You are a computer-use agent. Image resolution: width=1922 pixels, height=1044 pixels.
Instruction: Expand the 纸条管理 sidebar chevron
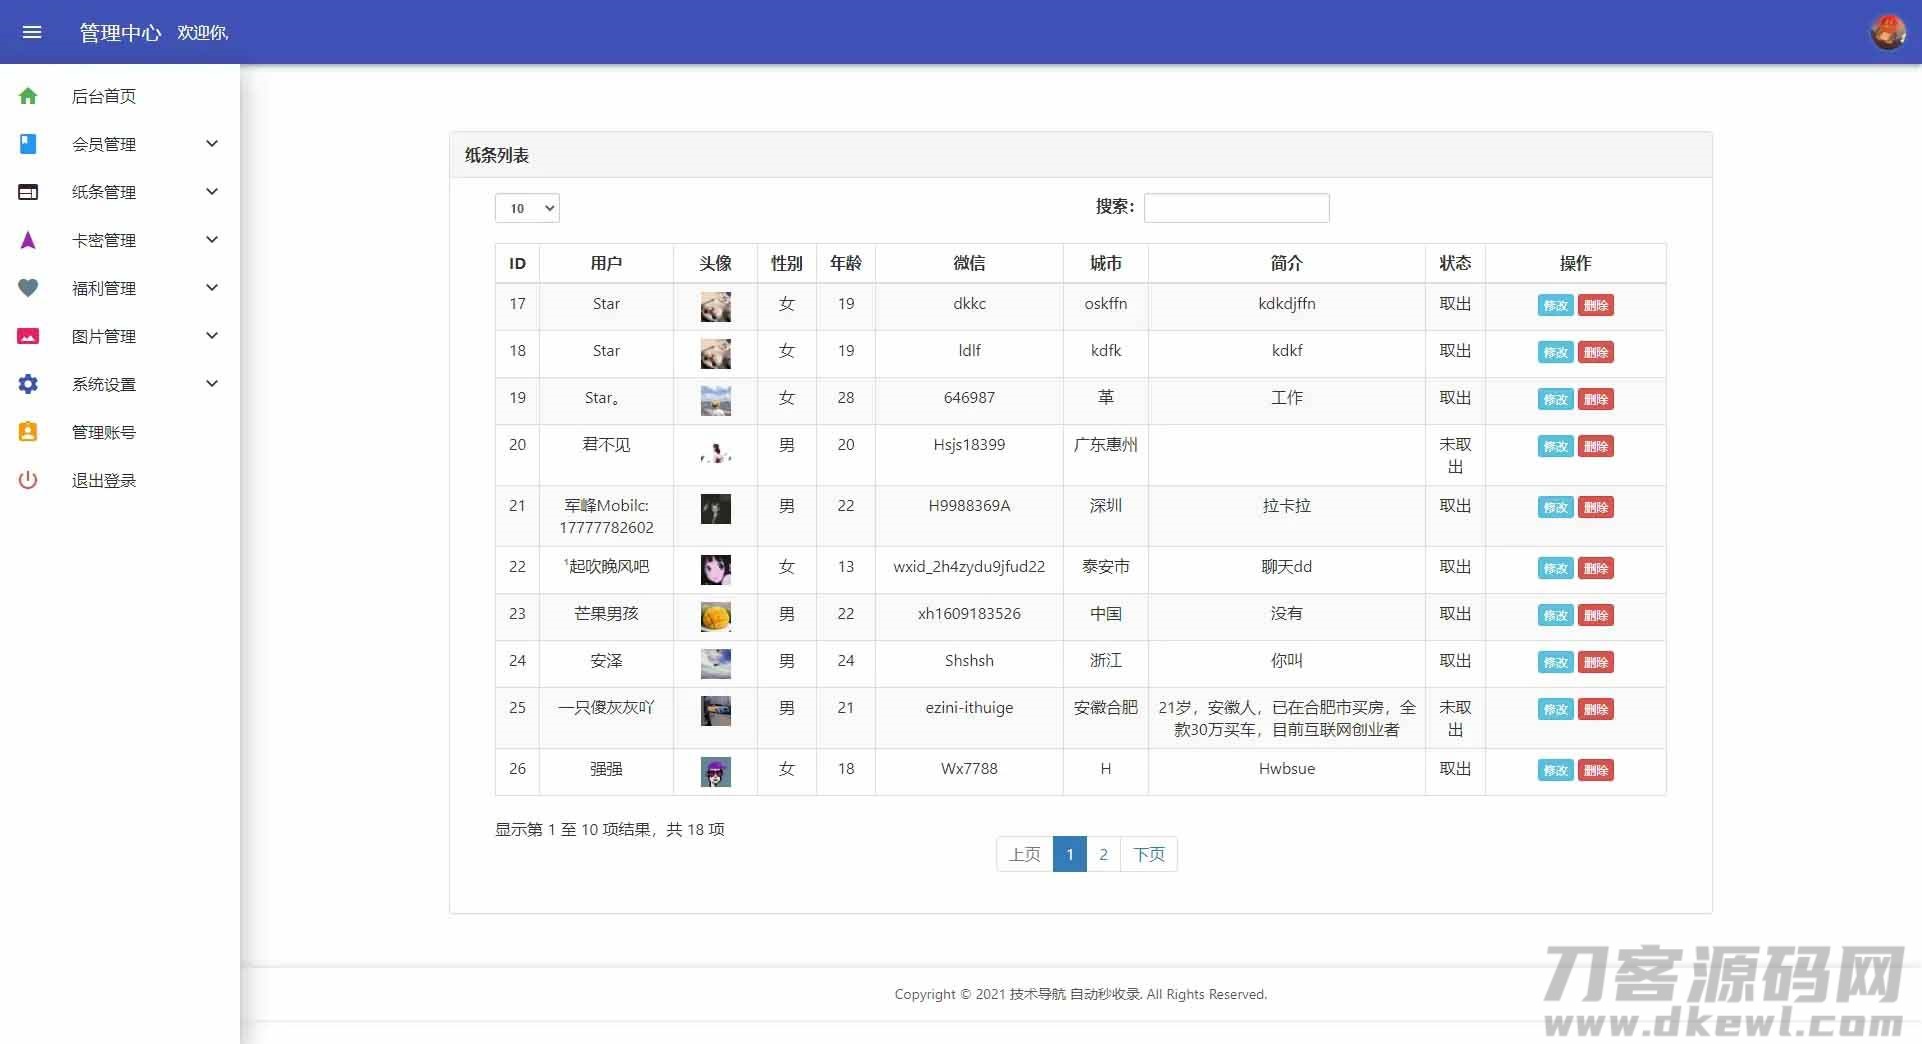tap(211, 191)
